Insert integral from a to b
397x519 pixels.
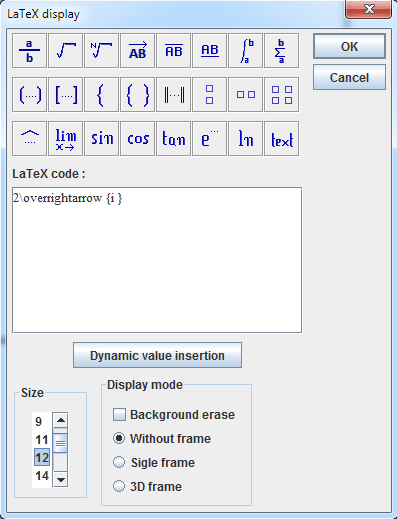tap(245, 51)
